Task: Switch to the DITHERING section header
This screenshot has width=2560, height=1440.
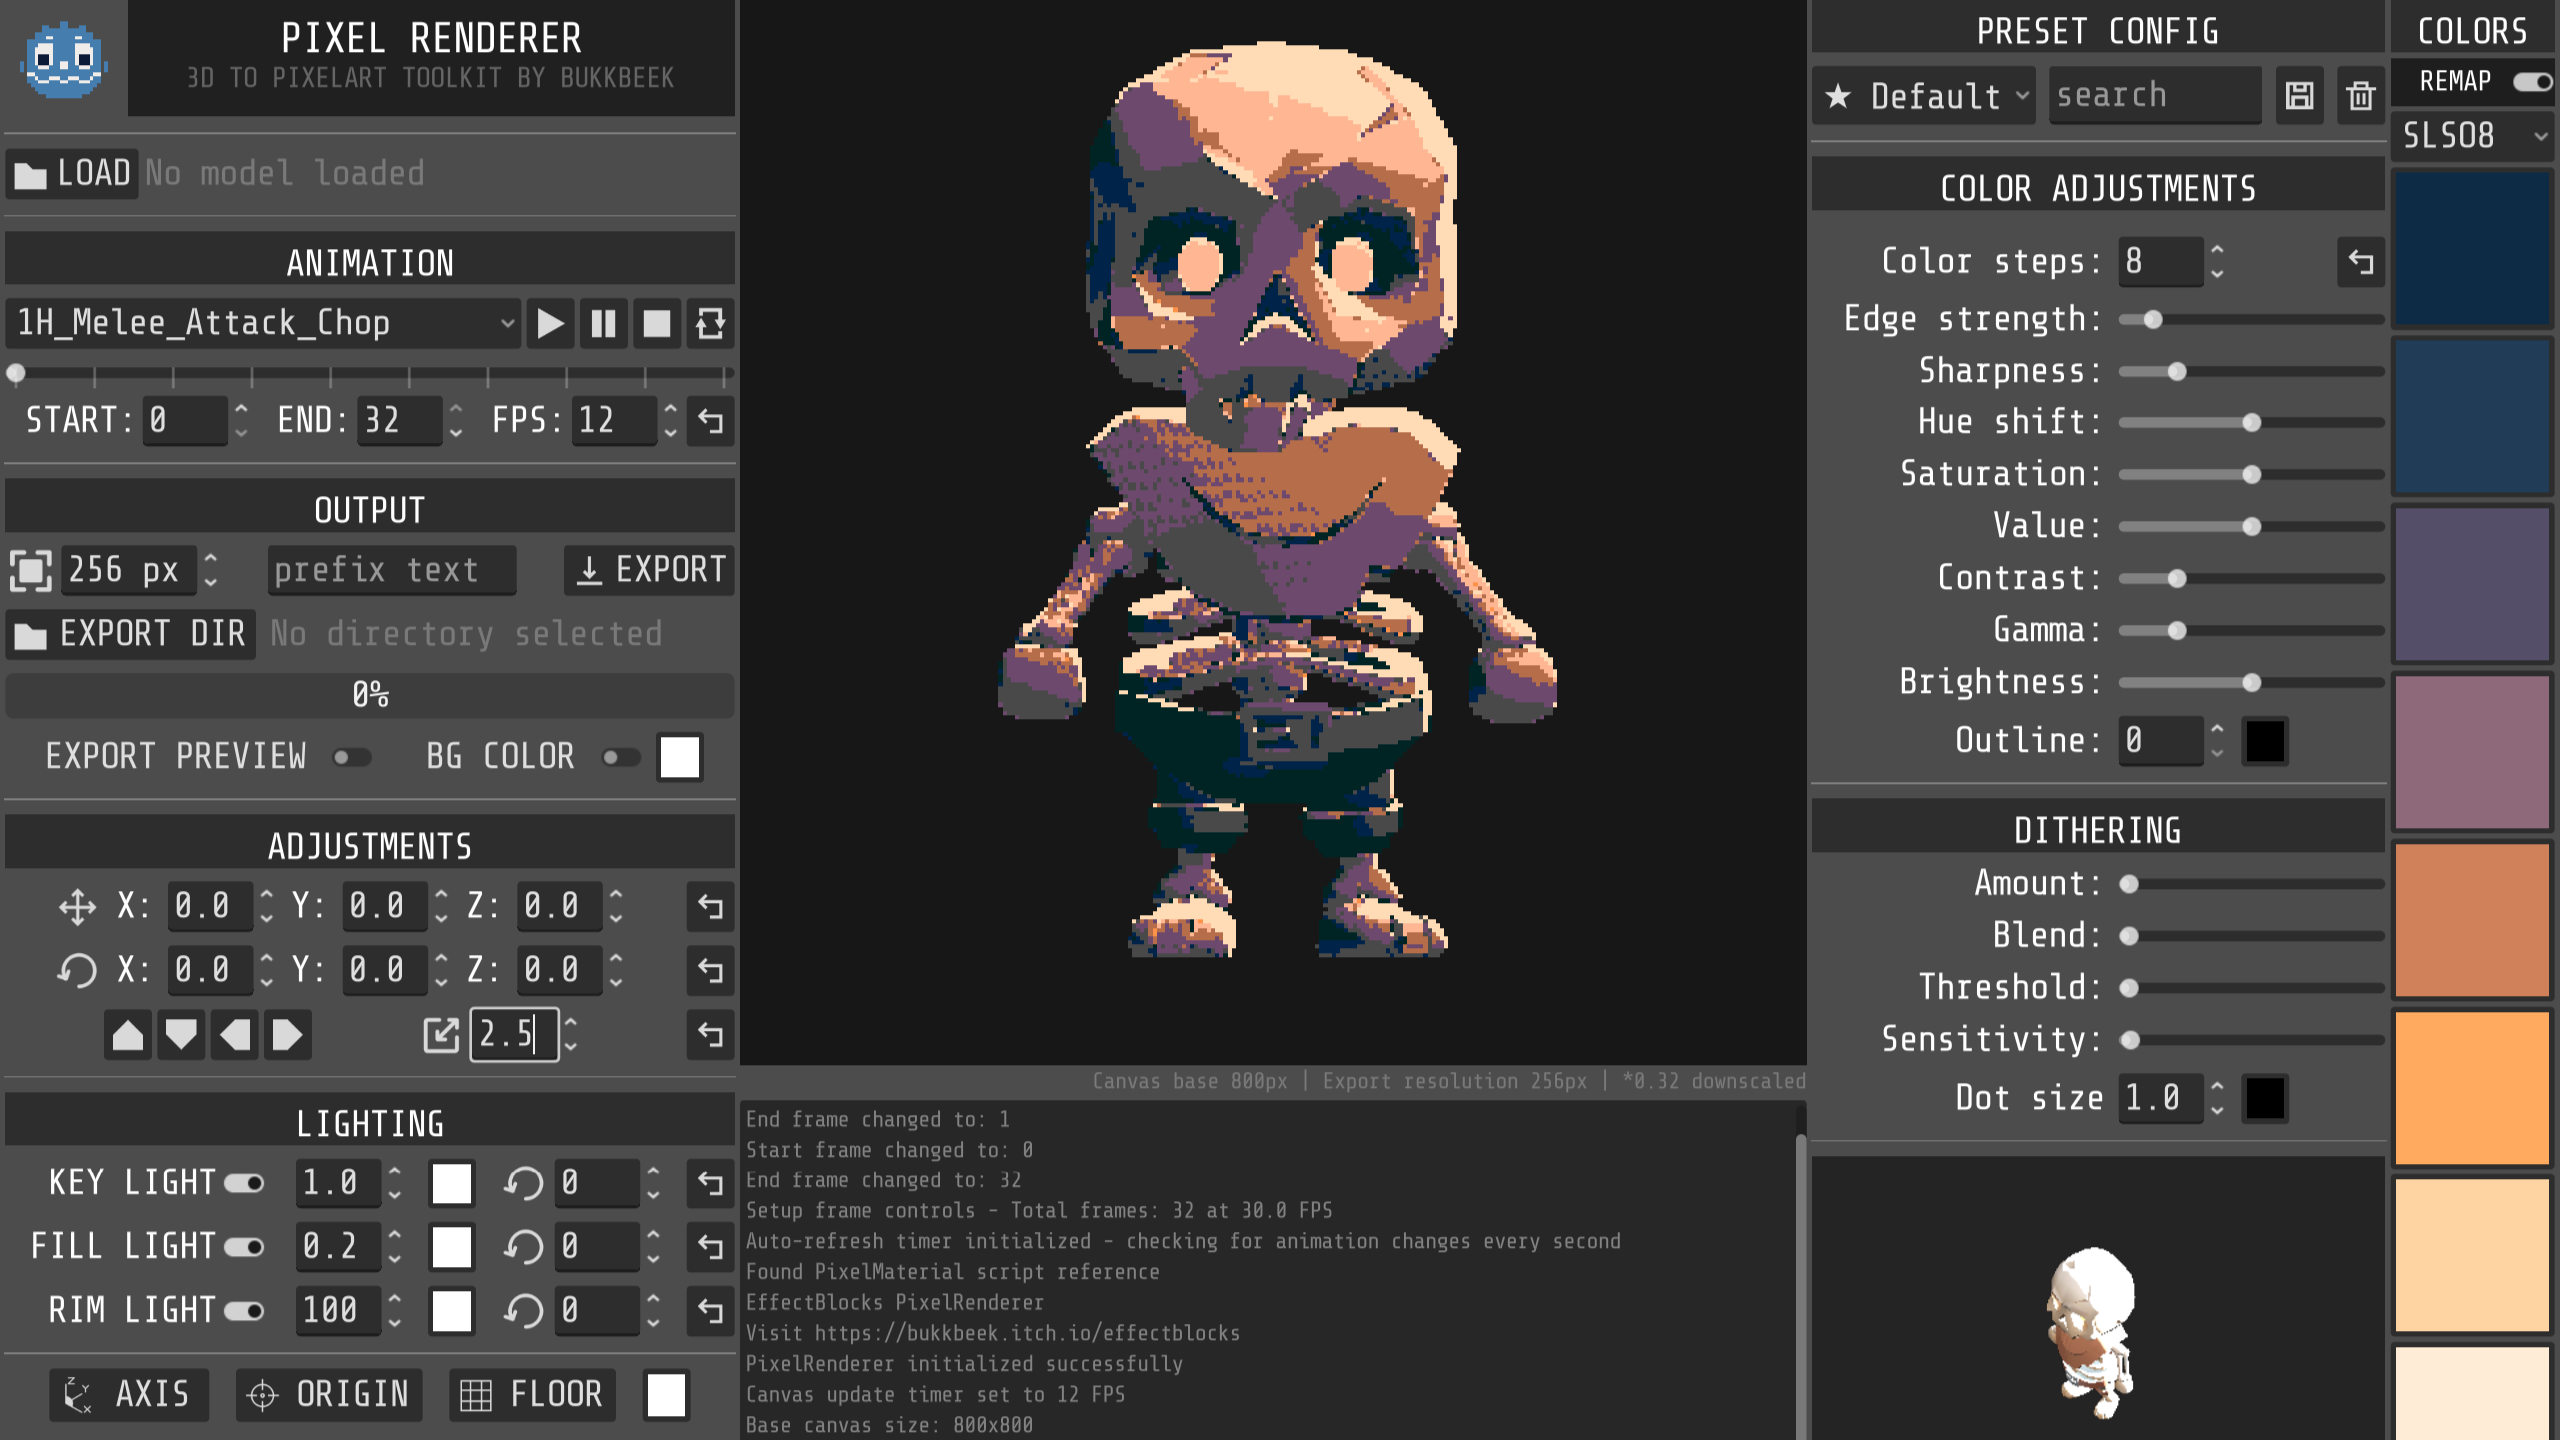Action: 2097,829
